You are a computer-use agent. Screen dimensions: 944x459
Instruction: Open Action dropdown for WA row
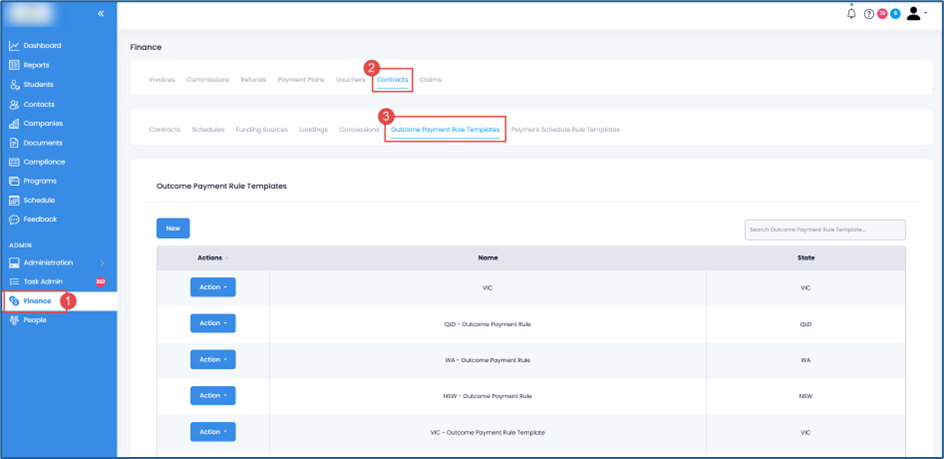pos(213,360)
